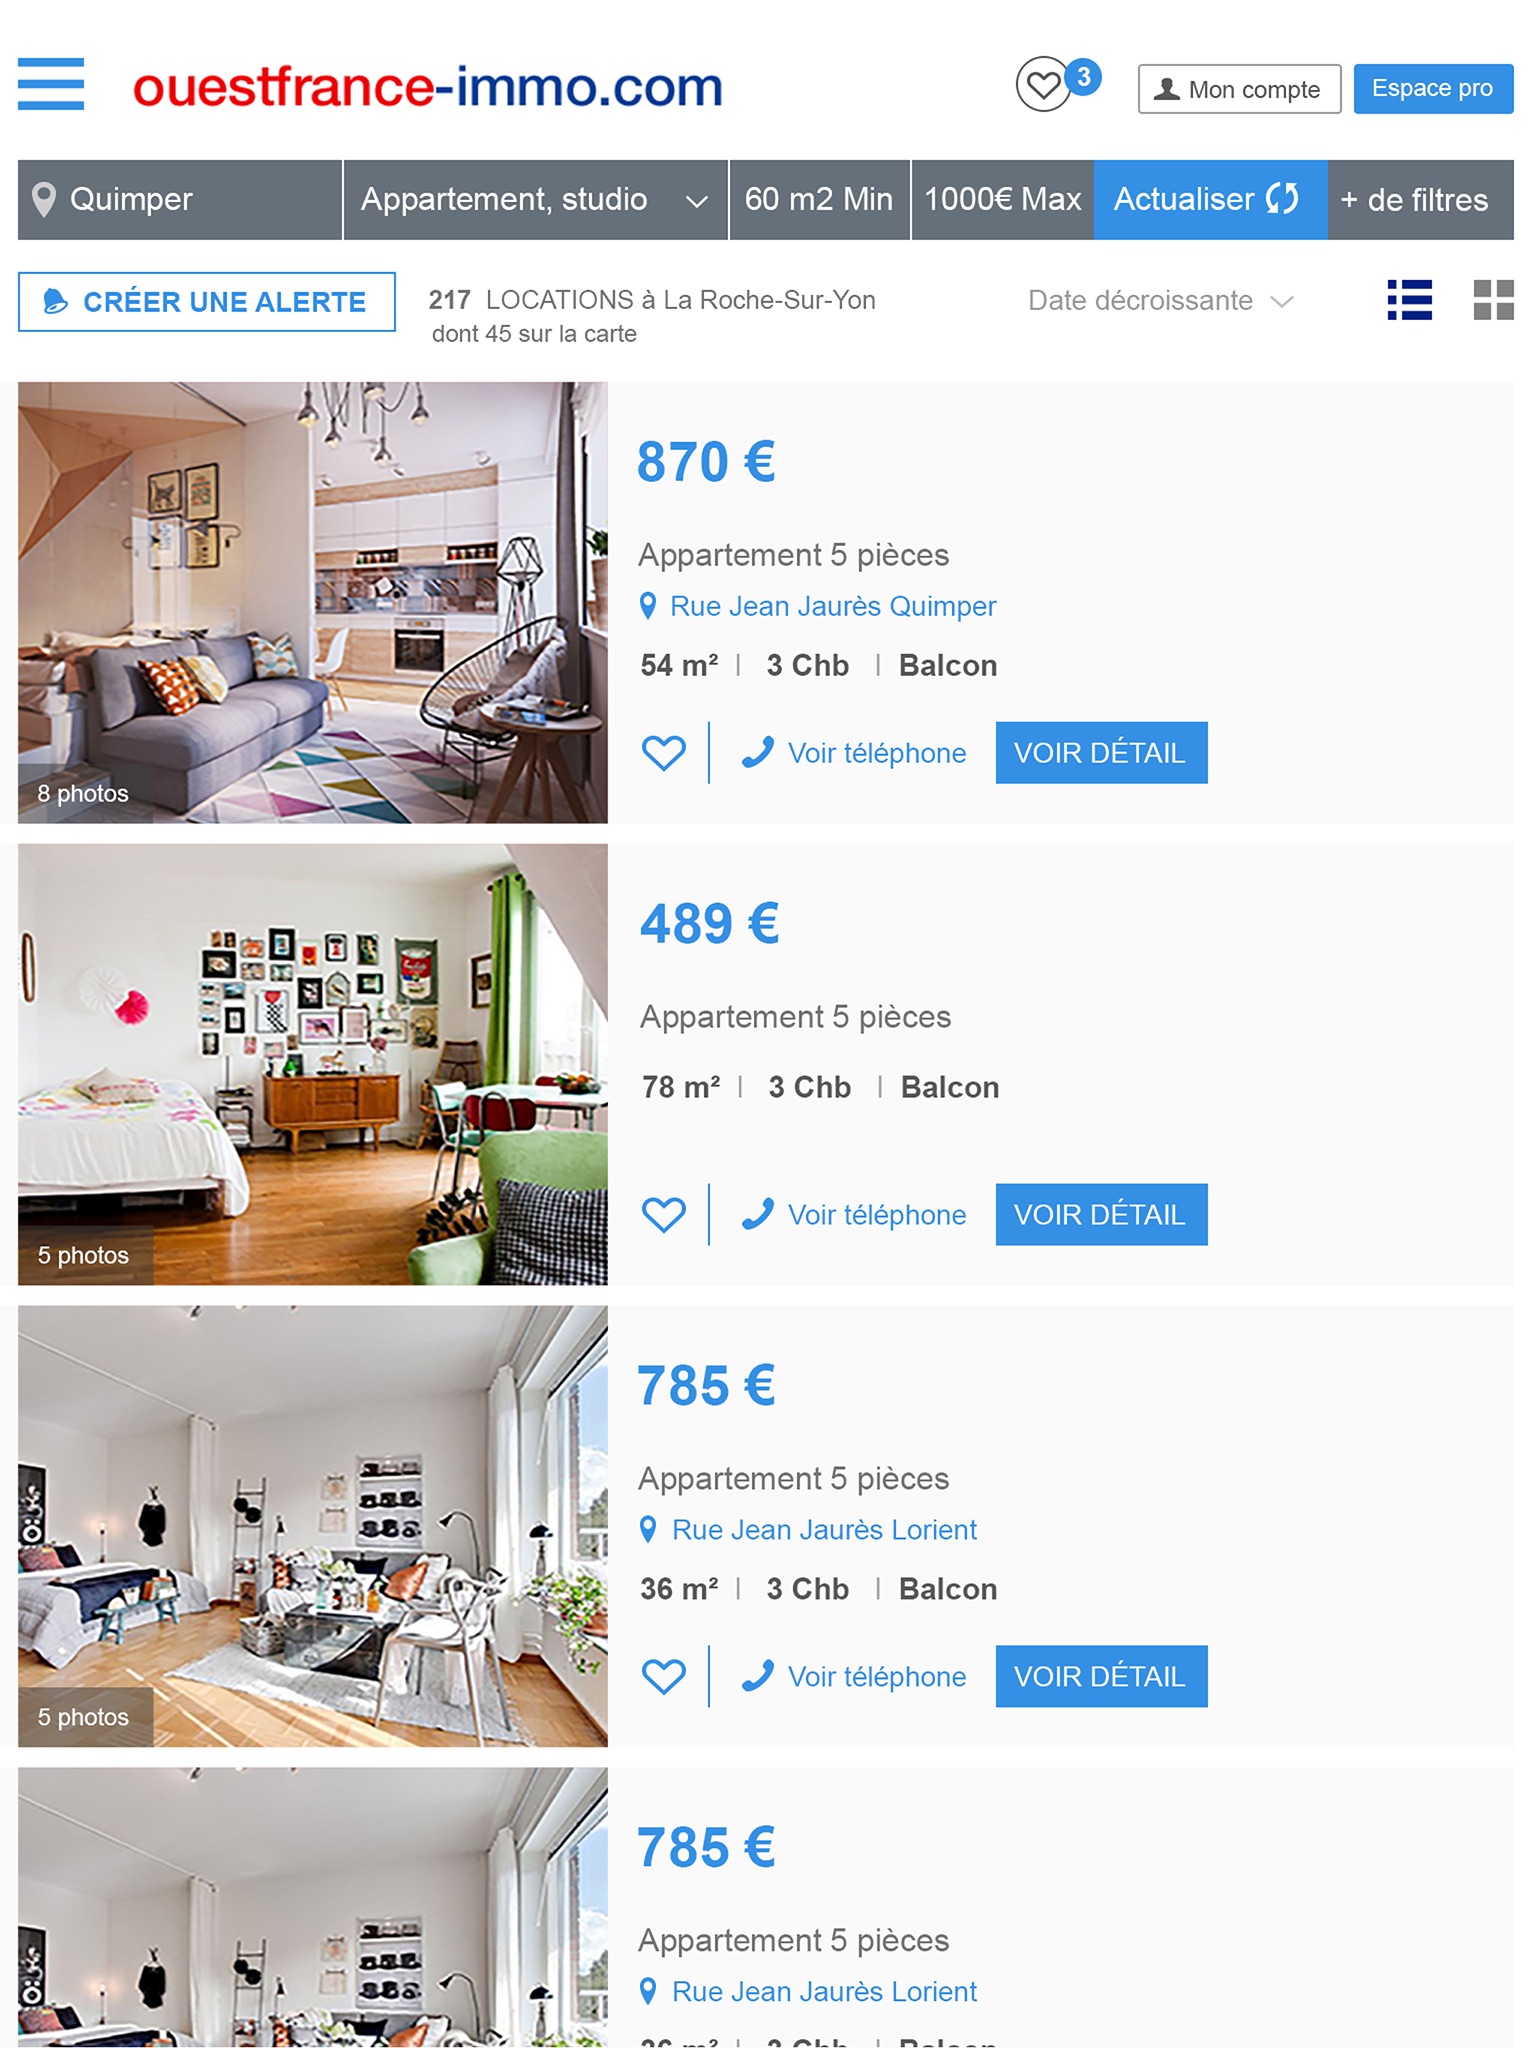The width and height of the screenshot is (1536, 2048).
Task: Switch to list view layout
Action: coord(1409,300)
